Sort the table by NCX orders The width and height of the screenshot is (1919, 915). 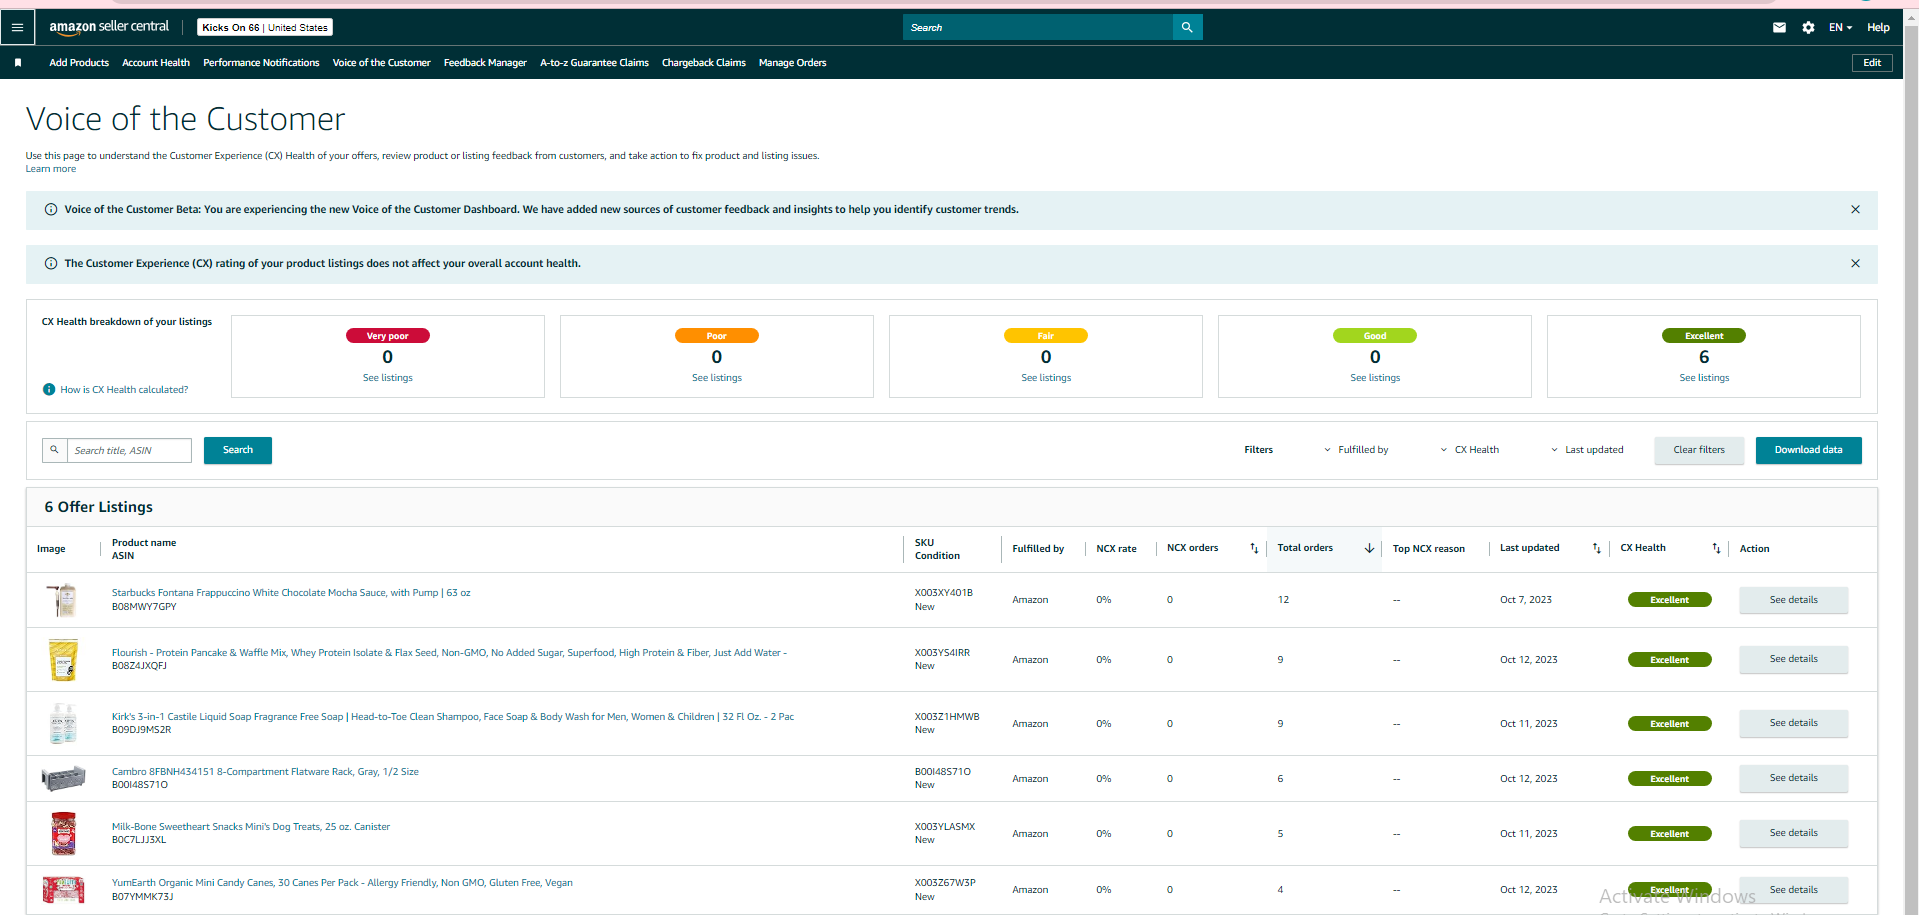(1254, 548)
